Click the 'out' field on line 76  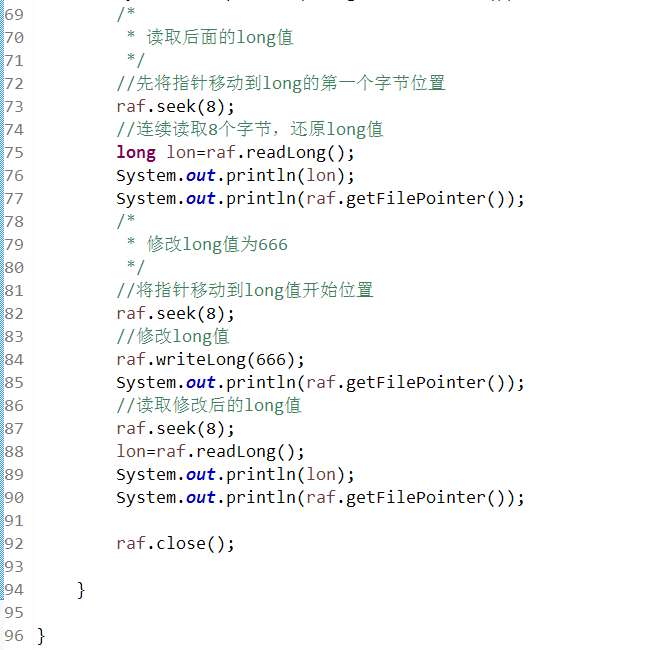click(x=200, y=176)
